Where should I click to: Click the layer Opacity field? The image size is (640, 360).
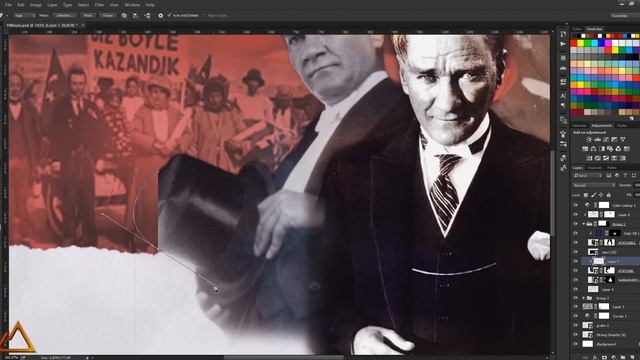(636, 185)
